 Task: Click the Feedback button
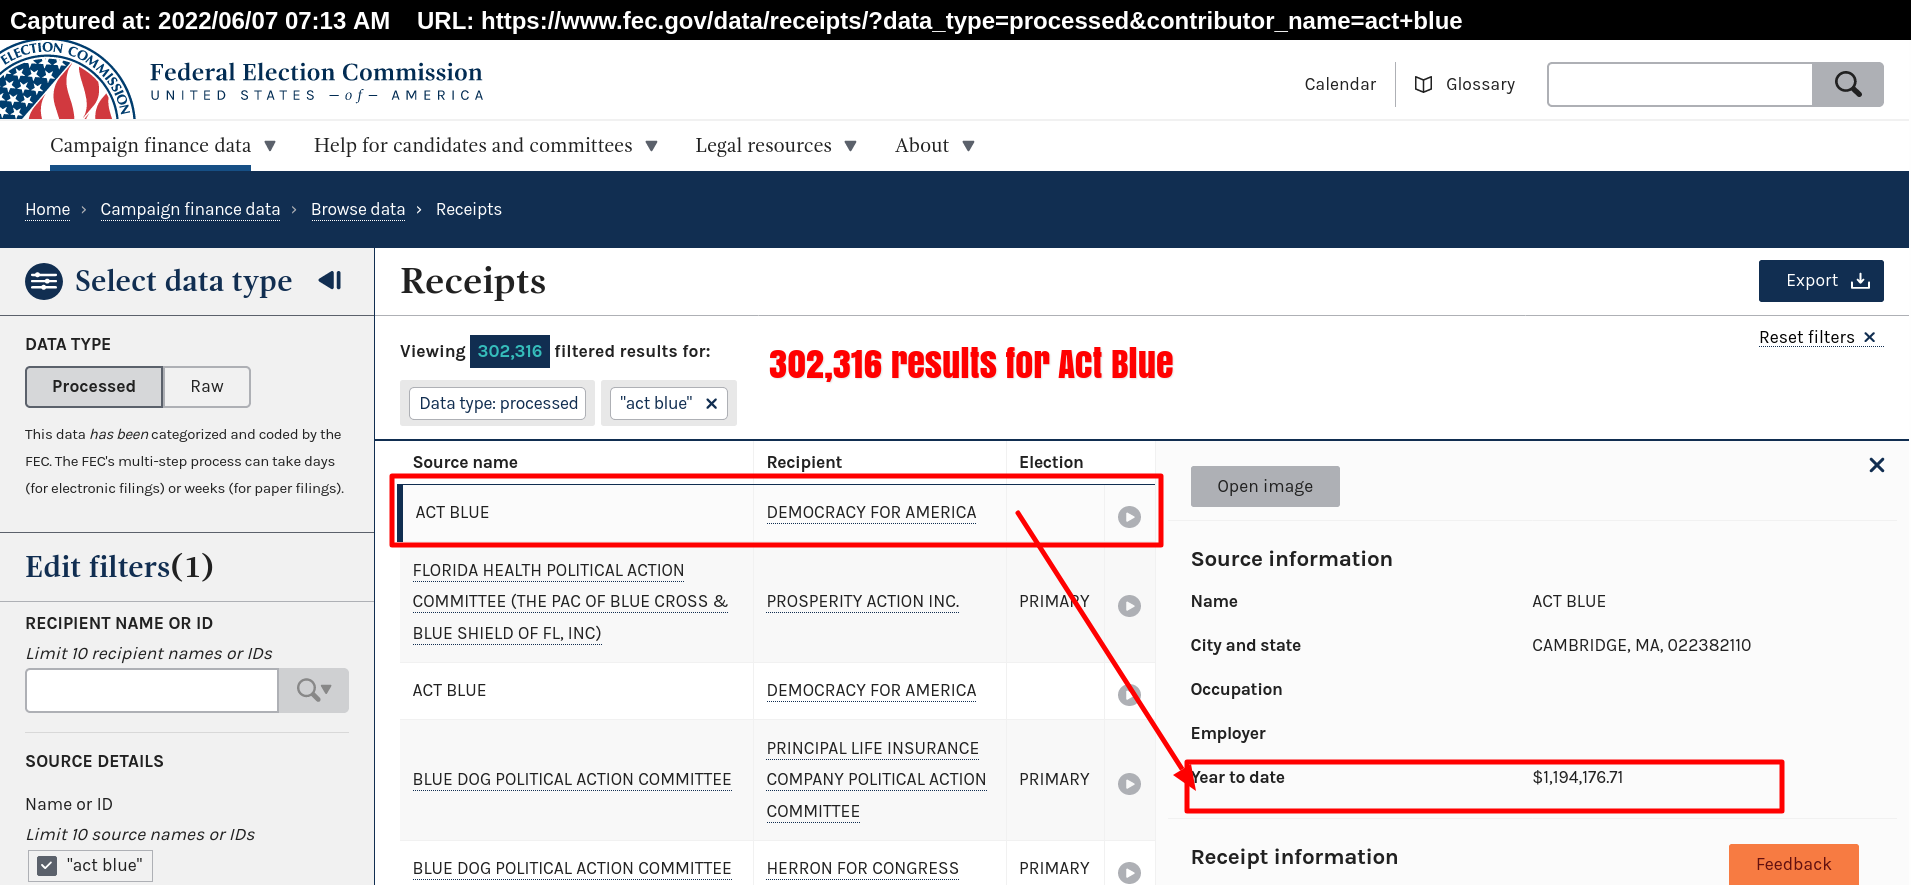(1794, 864)
